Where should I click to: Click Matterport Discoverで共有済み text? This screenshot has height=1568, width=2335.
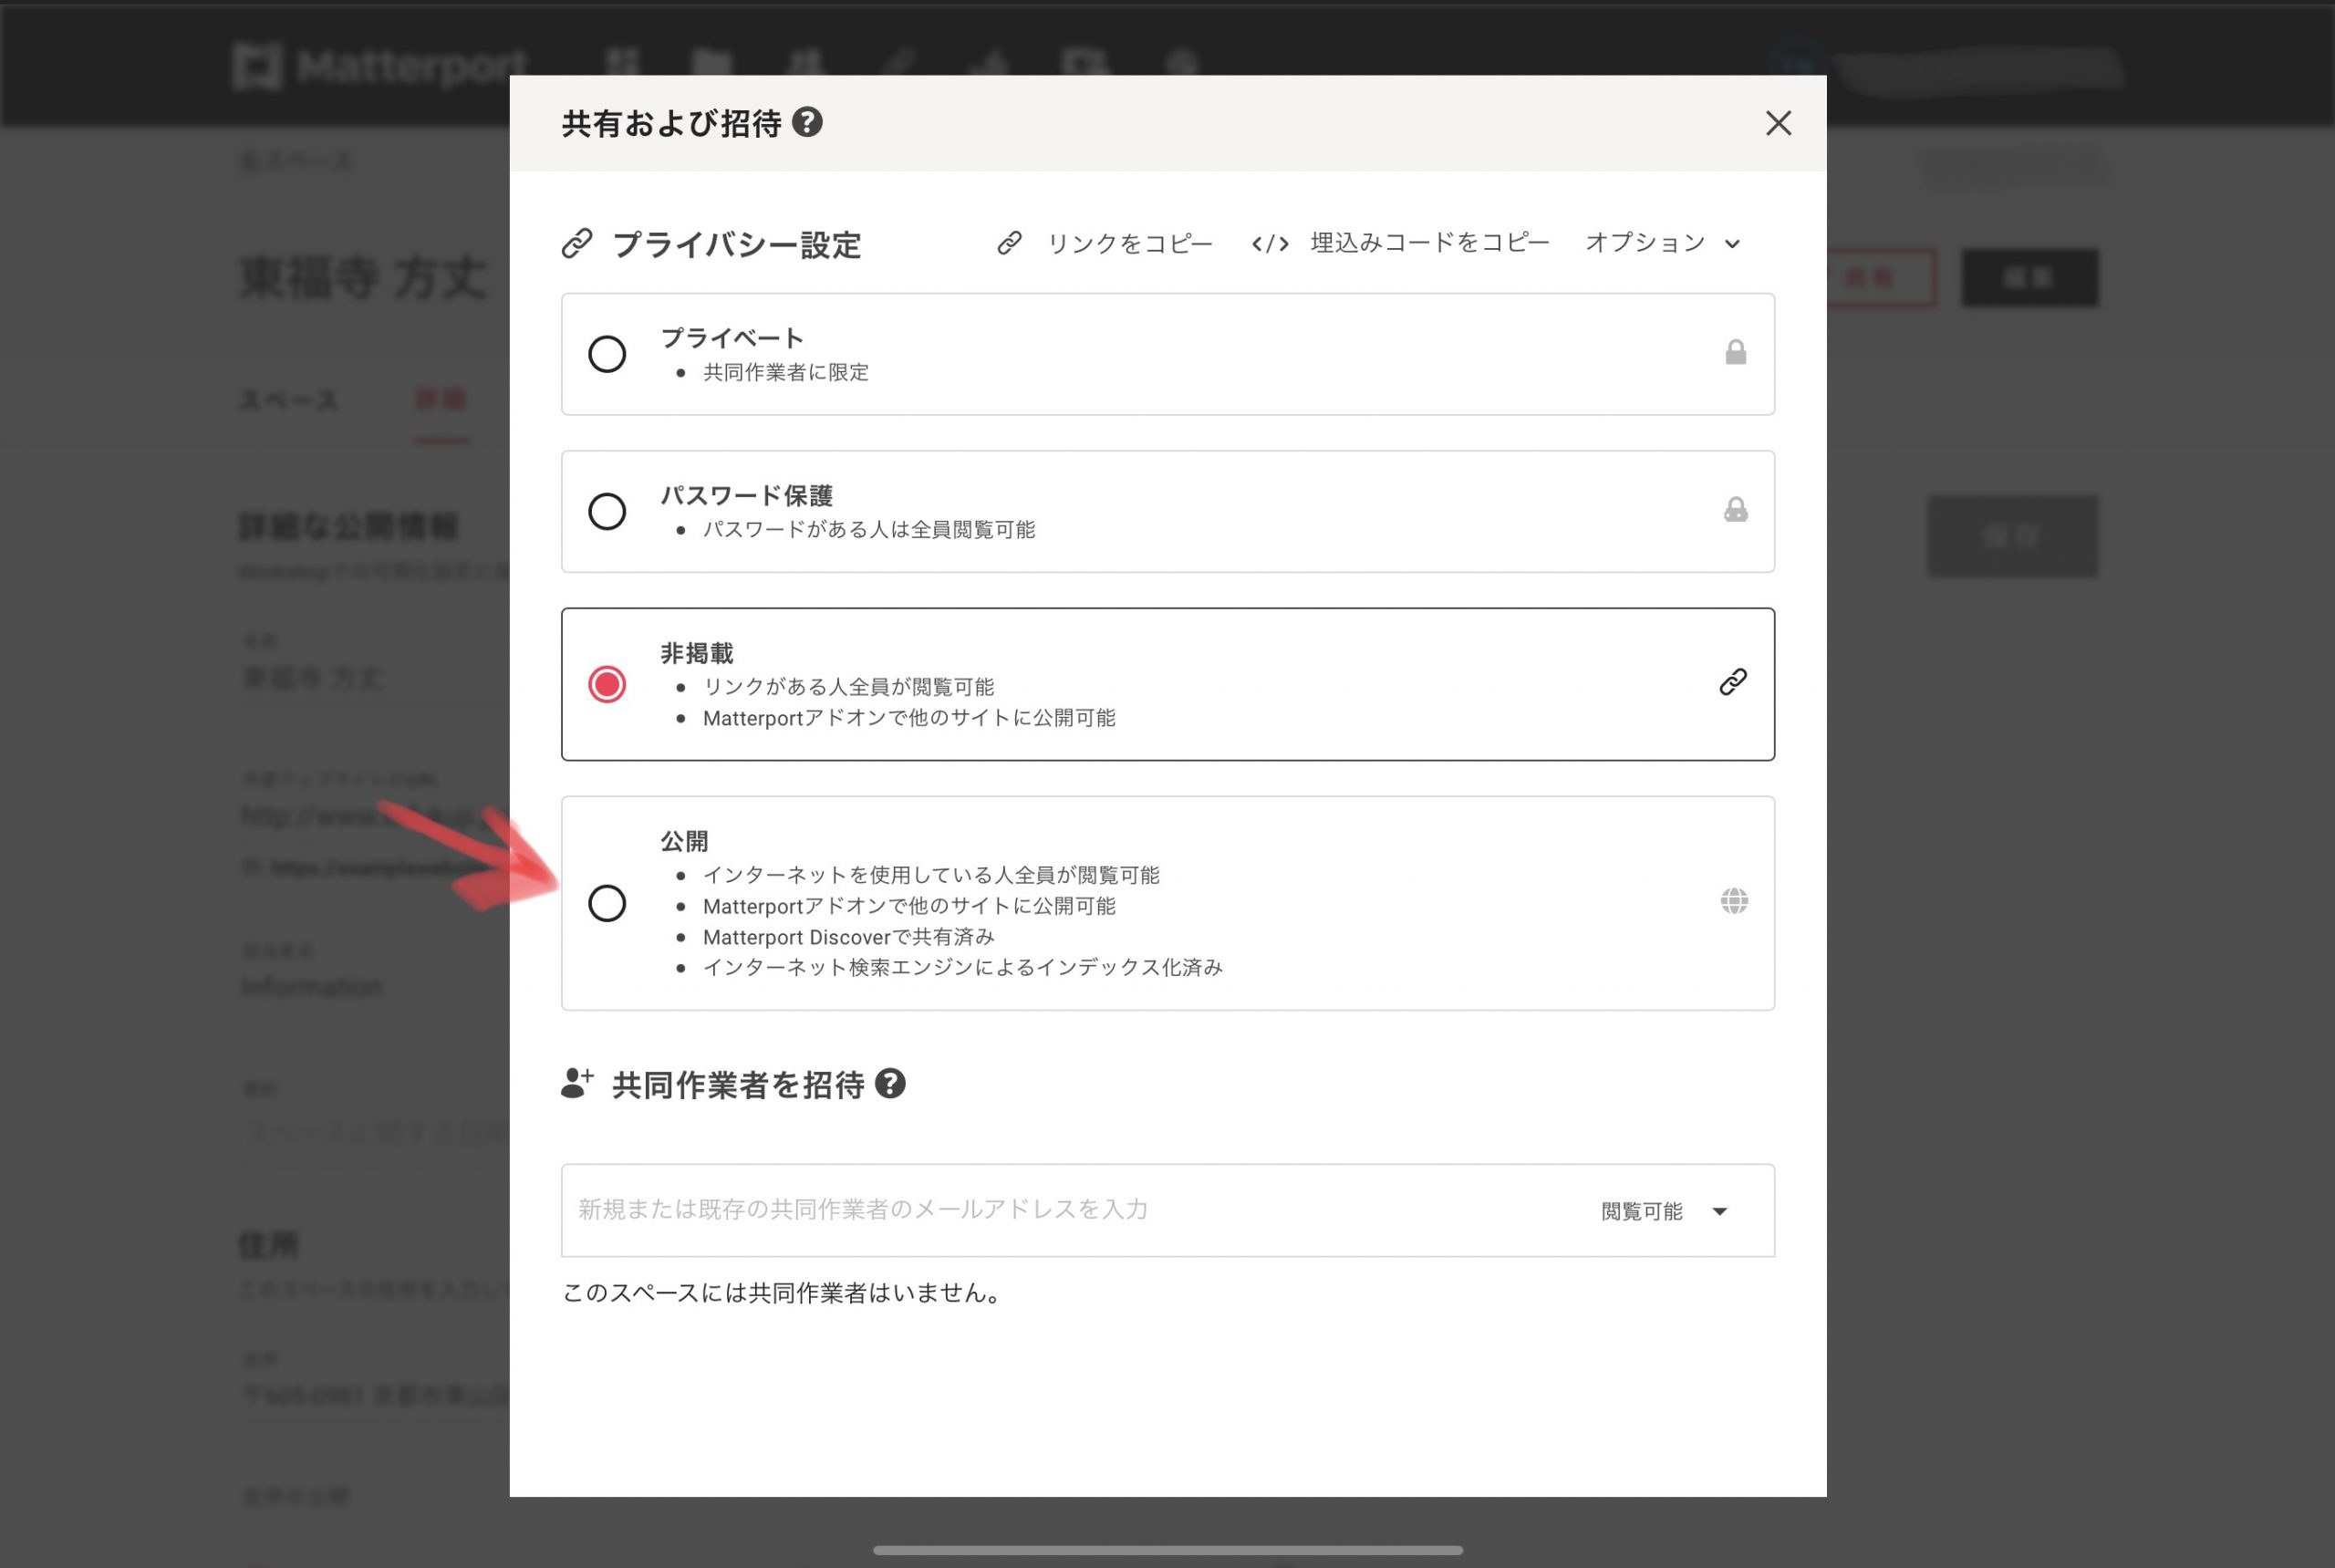pos(849,937)
